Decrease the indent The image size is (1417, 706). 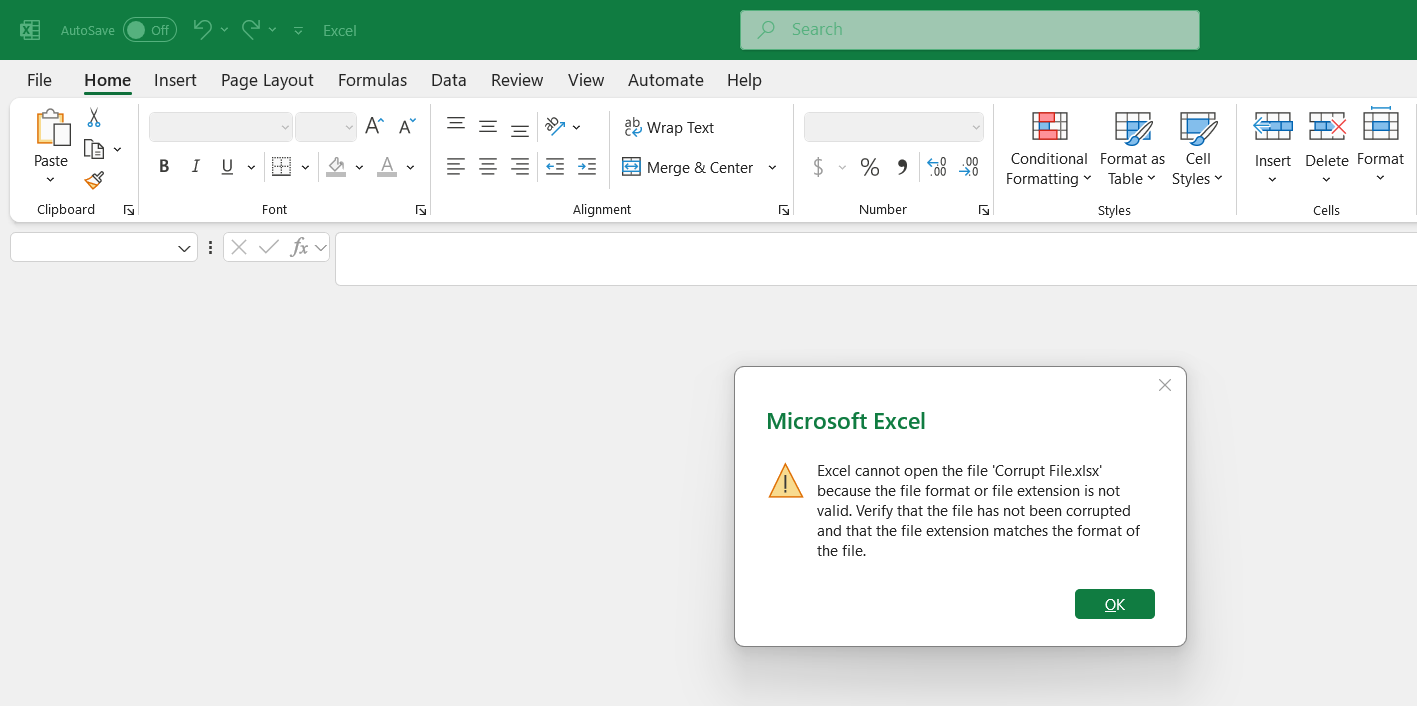(x=555, y=167)
